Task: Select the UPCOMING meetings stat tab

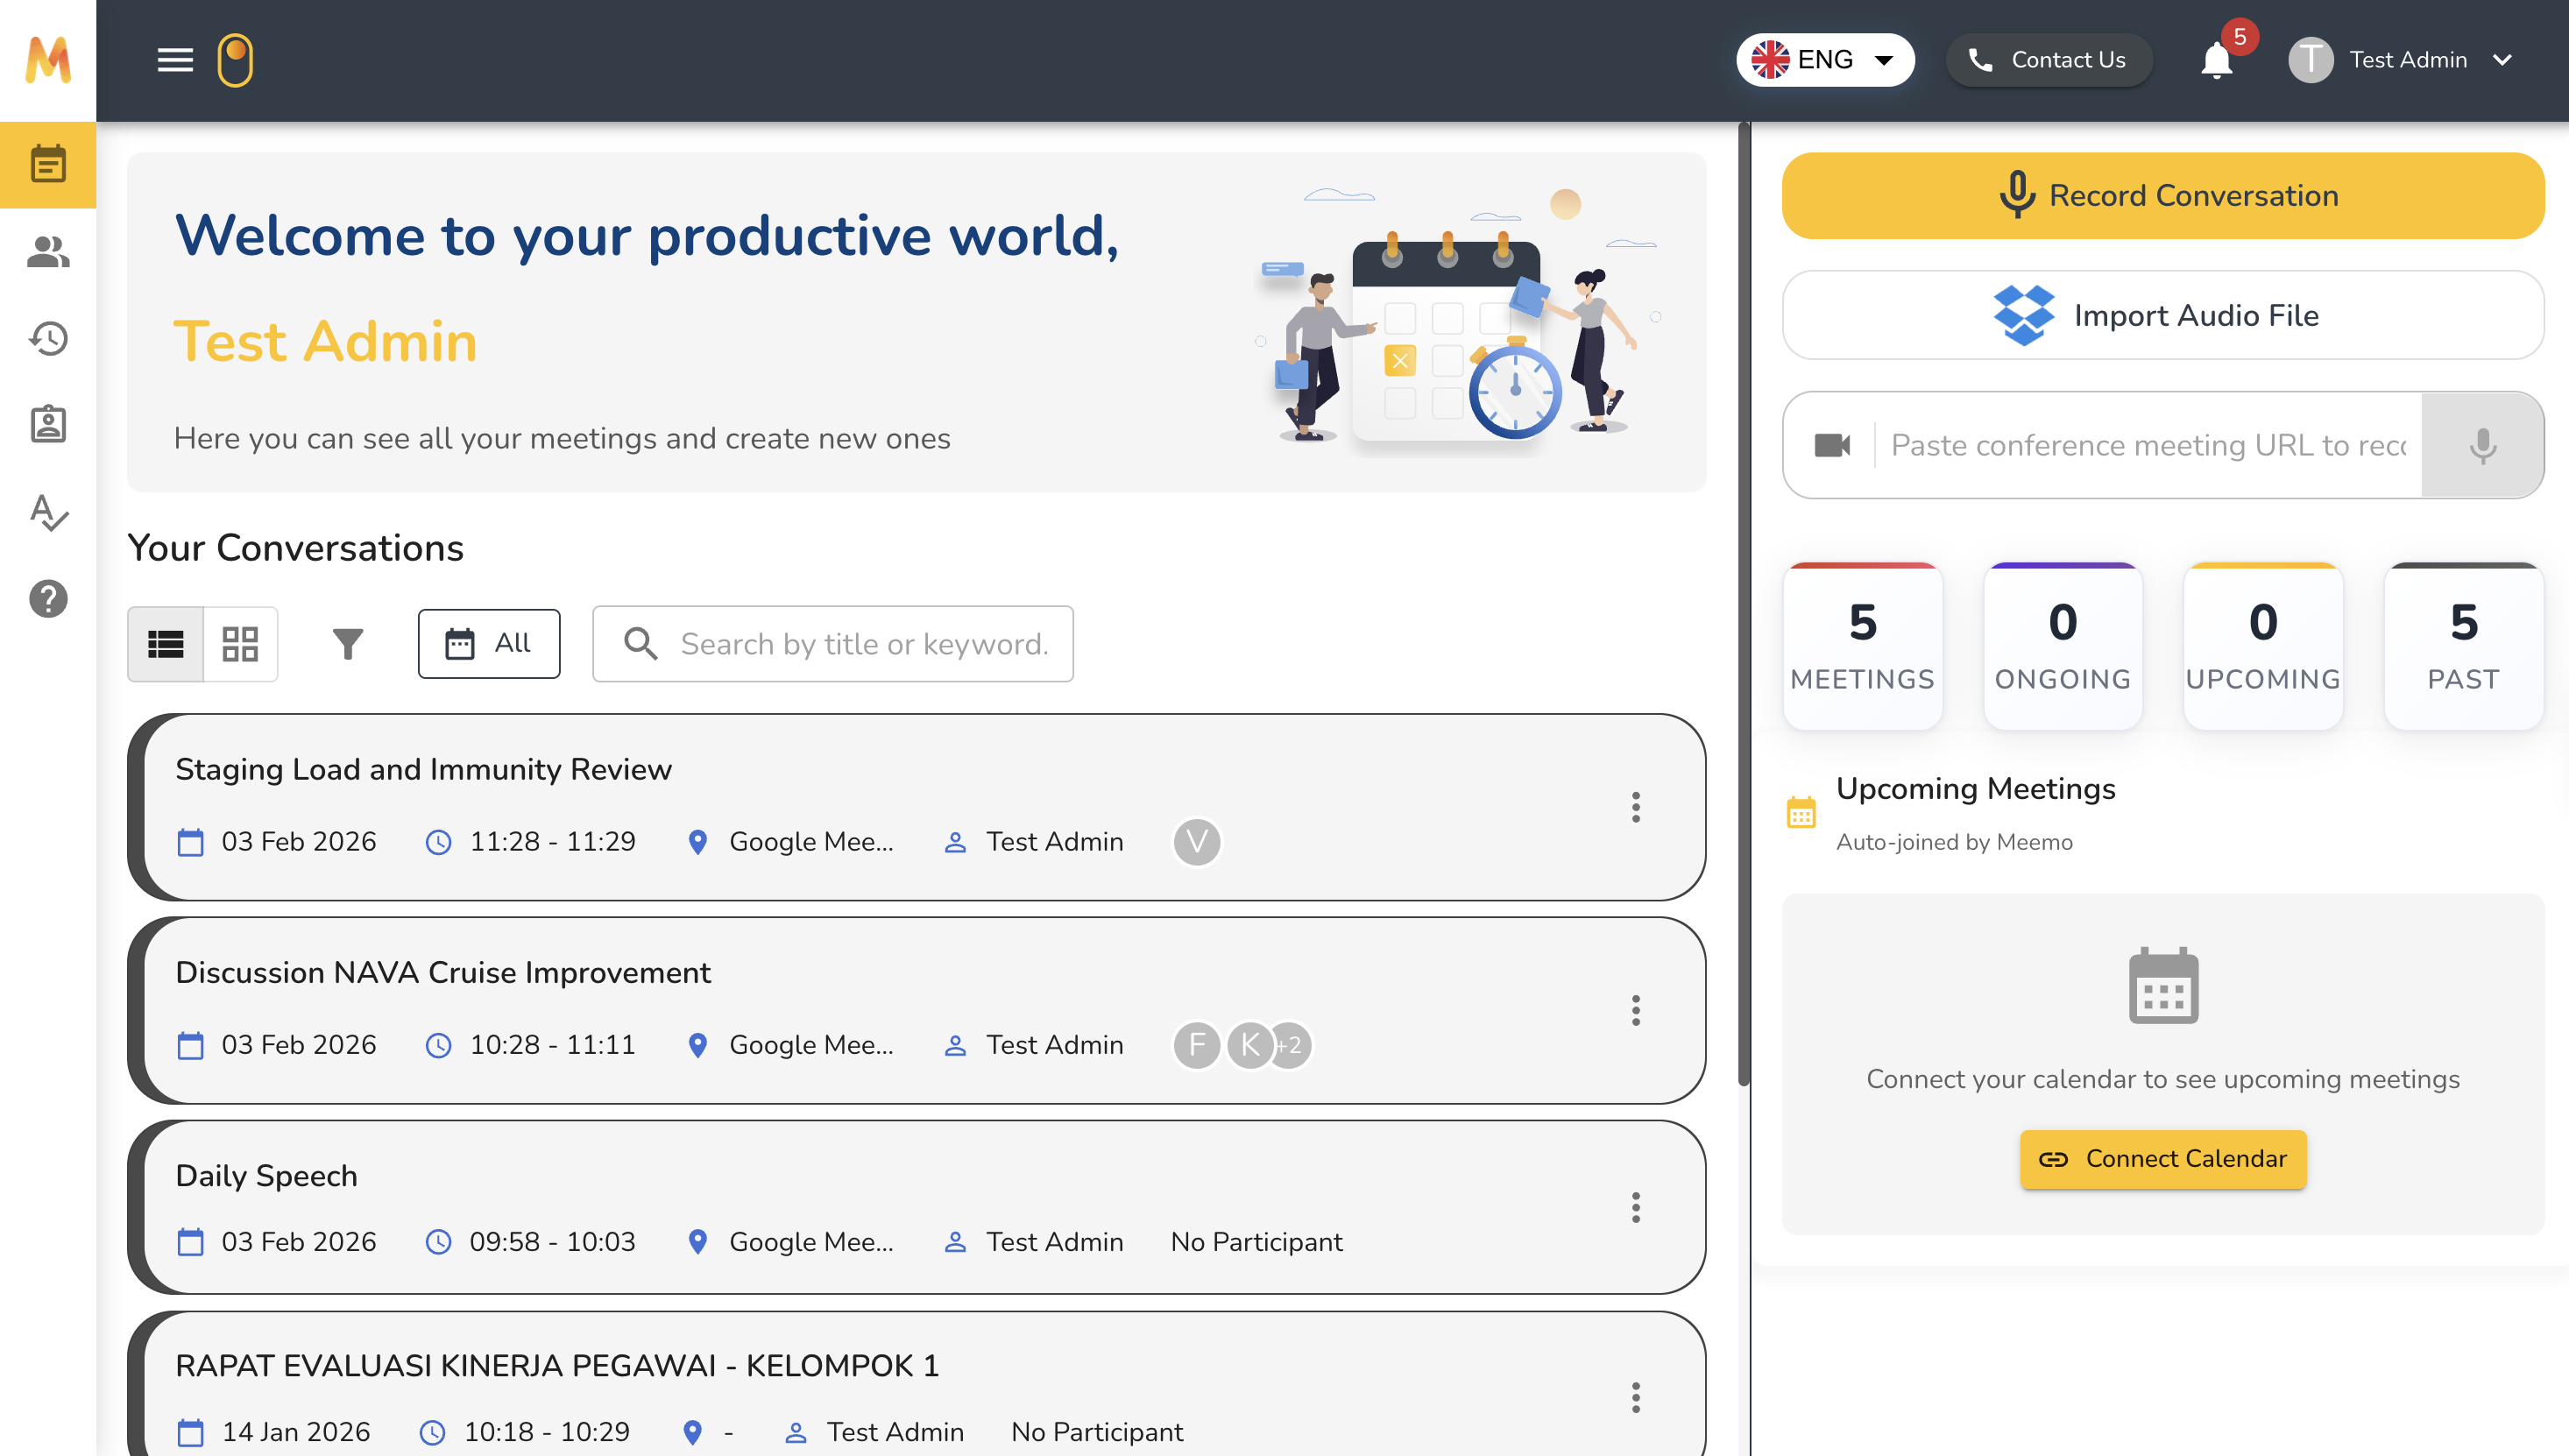Action: (2263, 647)
